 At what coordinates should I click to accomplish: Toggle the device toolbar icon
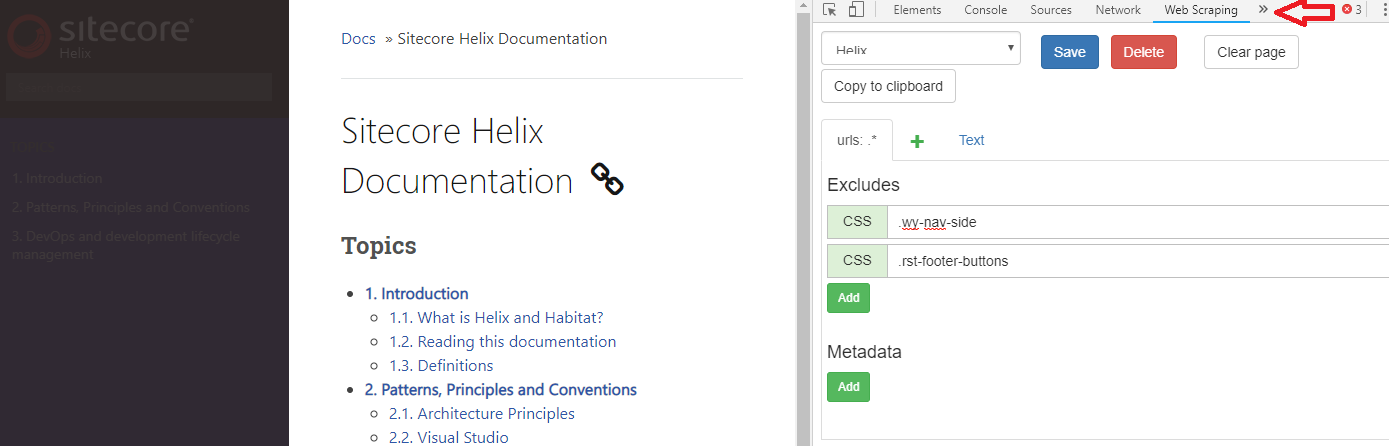856,10
